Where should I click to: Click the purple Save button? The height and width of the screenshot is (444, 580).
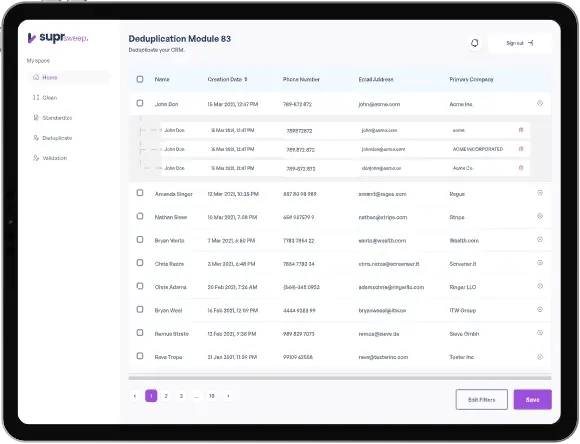coord(533,400)
